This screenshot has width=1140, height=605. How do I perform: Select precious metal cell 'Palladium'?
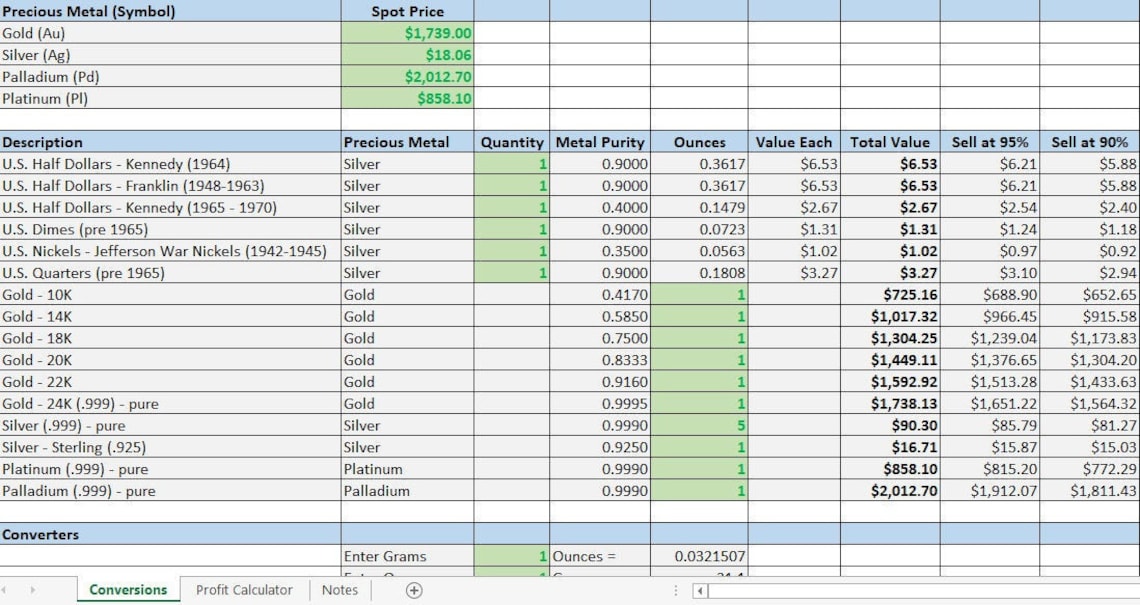407,491
